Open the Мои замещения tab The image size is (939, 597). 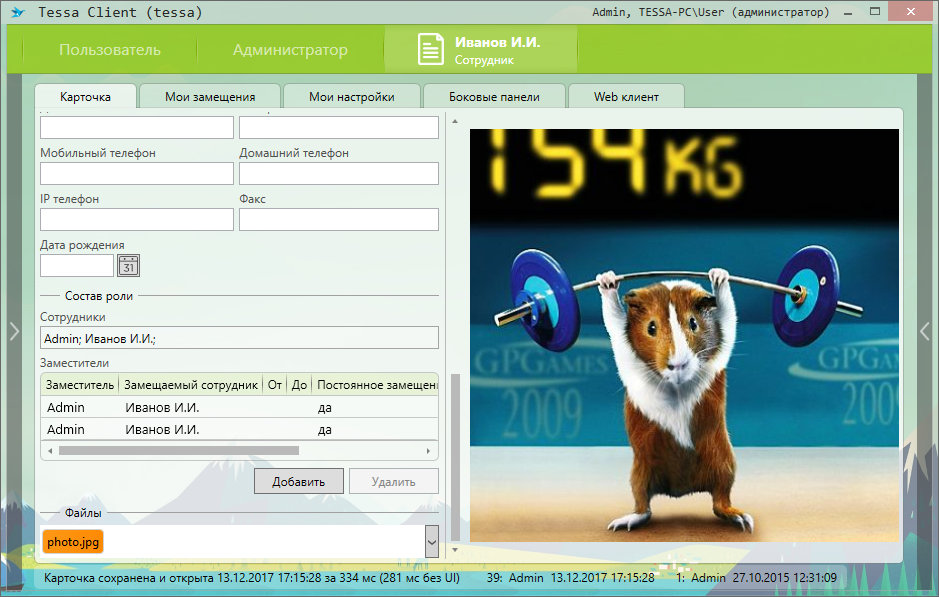point(210,96)
